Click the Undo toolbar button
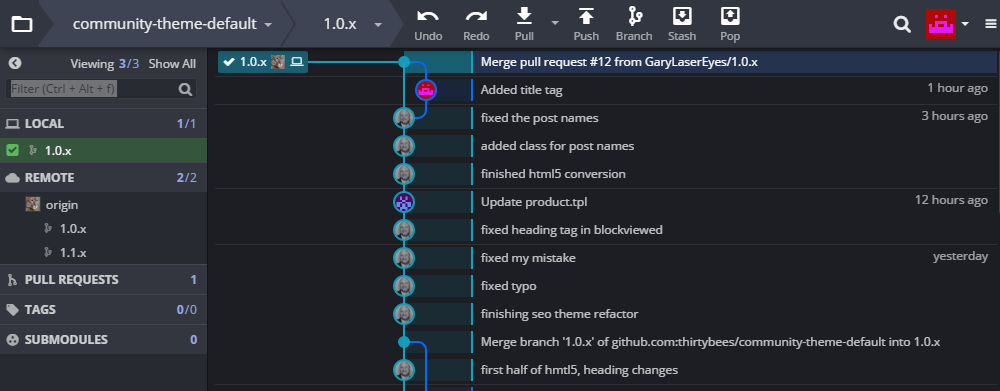This screenshot has width=1000, height=391. (428, 24)
